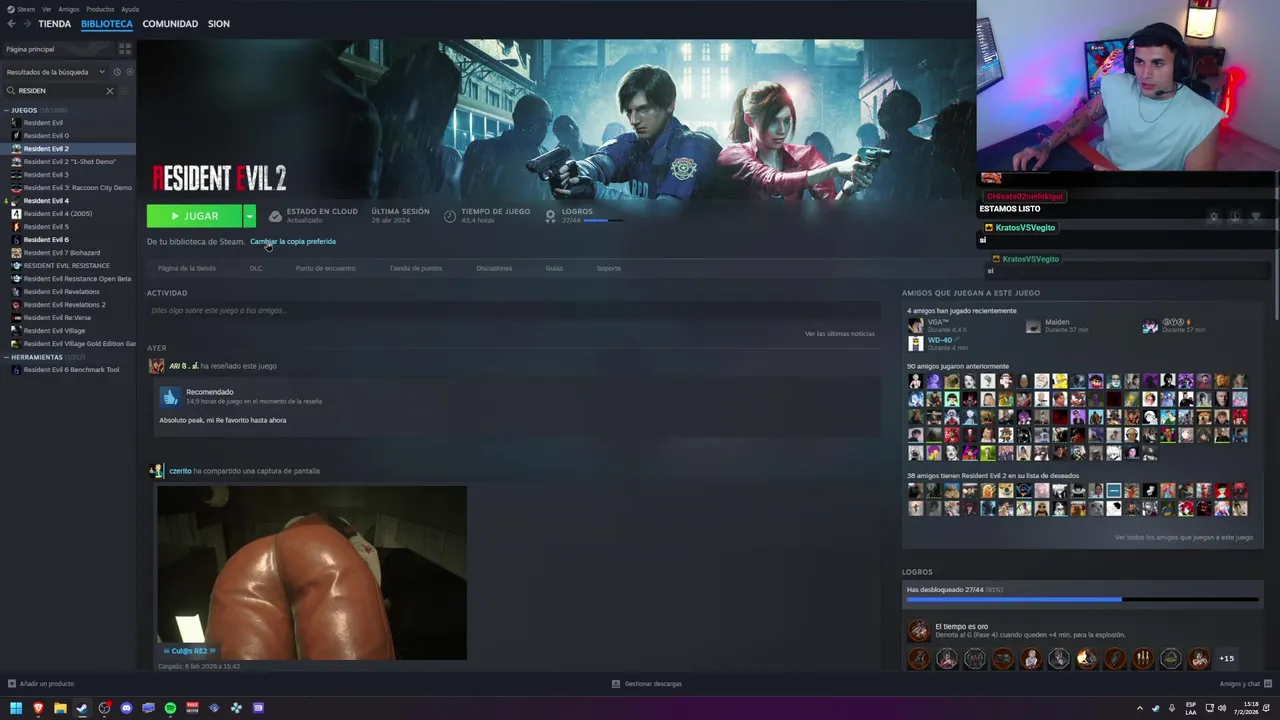Open the Ayuda menu

[x=130, y=9]
